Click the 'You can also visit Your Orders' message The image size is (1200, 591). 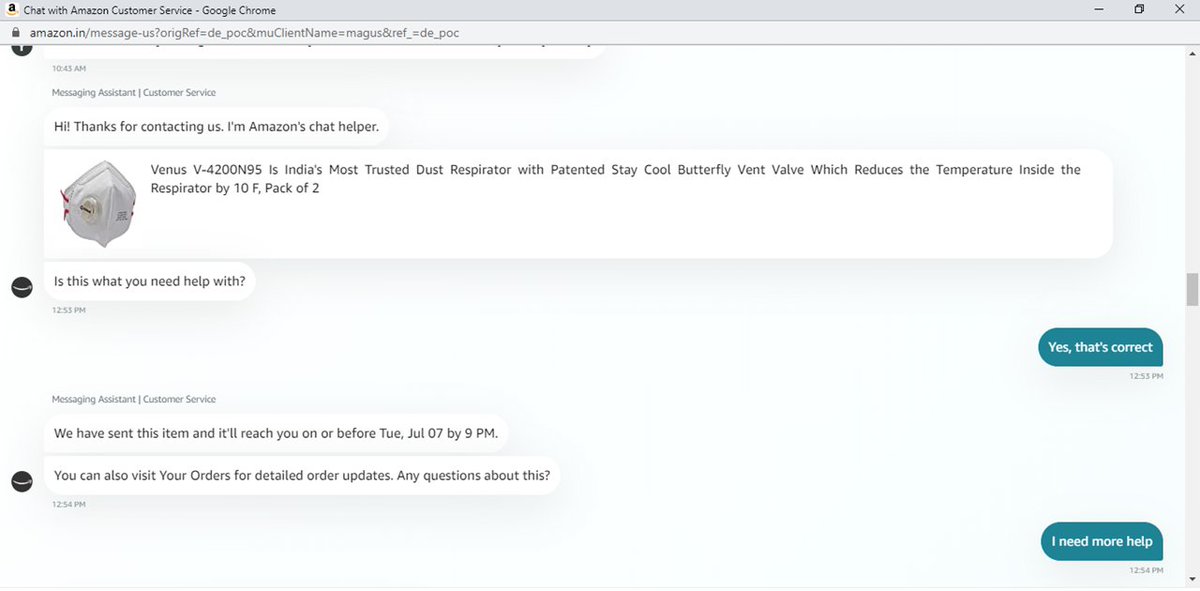click(x=301, y=475)
